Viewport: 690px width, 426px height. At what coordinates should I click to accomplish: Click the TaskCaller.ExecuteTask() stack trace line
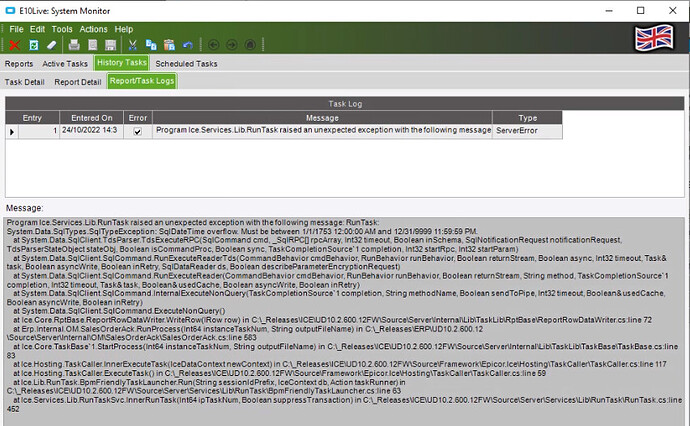[279, 373]
